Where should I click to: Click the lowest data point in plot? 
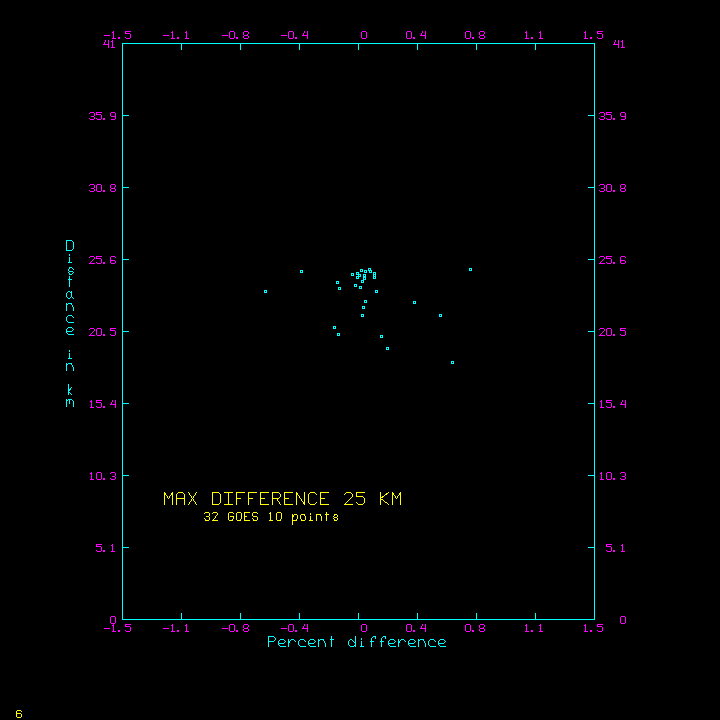(452, 362)
